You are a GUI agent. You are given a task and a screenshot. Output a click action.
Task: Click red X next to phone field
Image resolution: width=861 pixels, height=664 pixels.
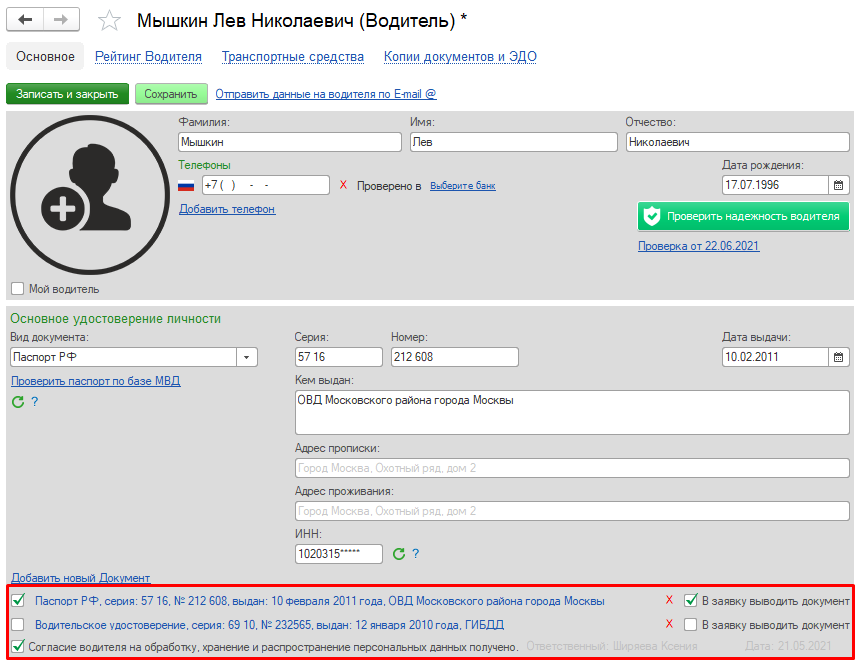[343, 185]
